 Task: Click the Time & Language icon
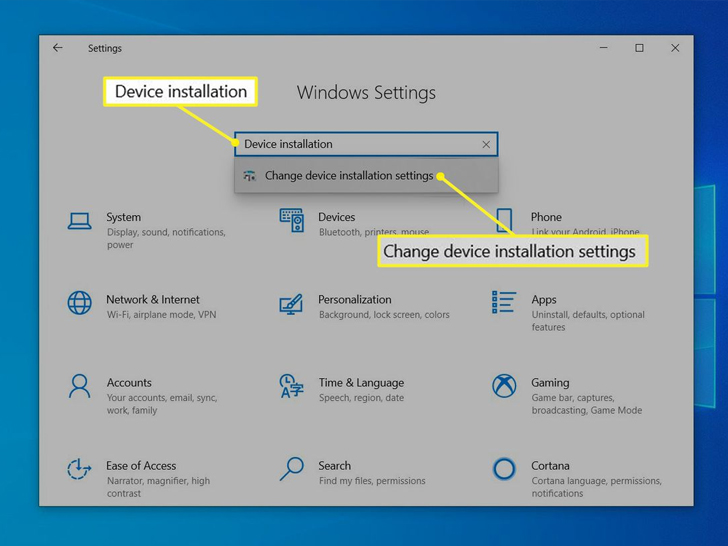click(x=291, y=386)
